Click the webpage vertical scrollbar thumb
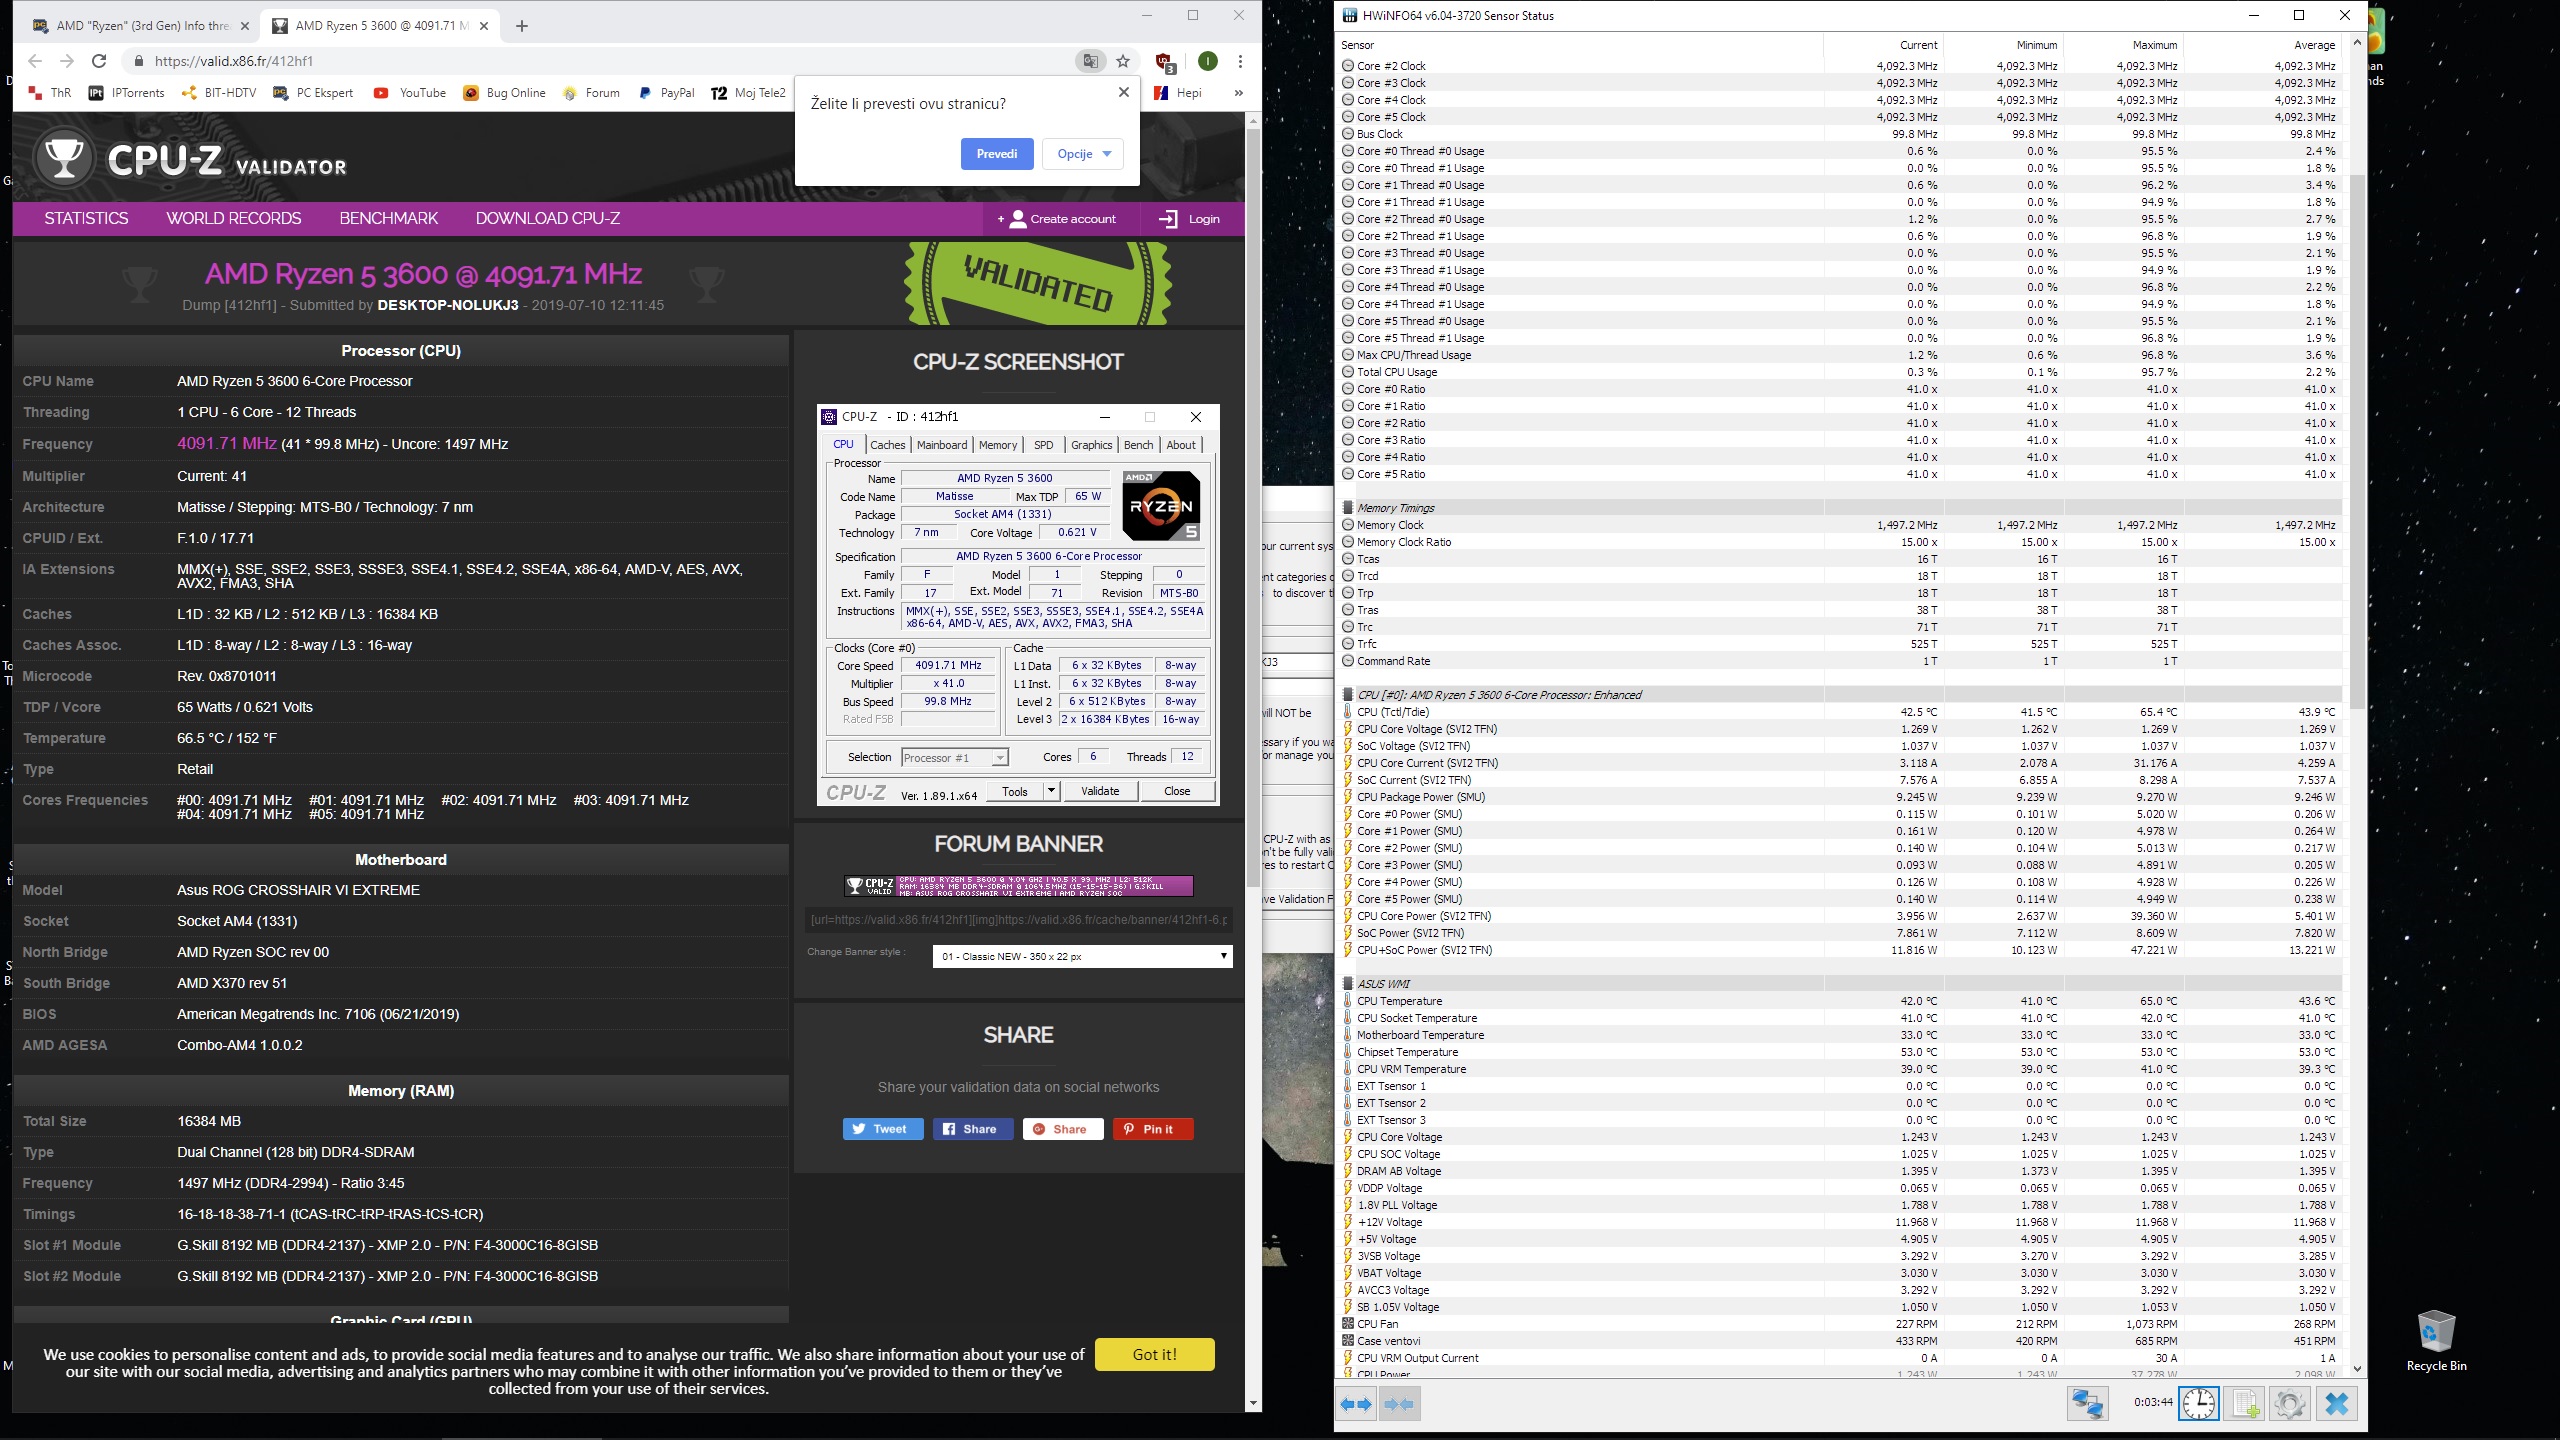The height and width of the screenshot is (1440, 2560). click(1253, 507)
